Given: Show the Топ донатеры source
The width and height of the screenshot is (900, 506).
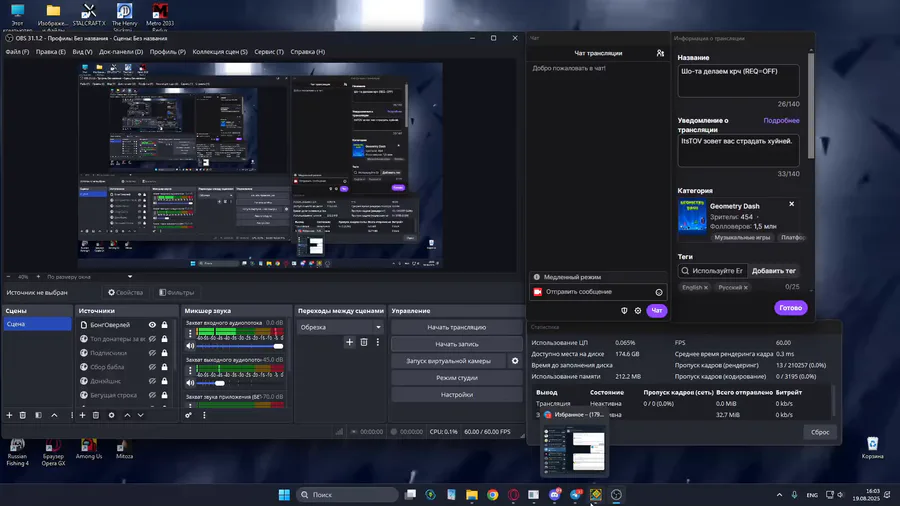Looking at the screenshot, I should (x=152, y=339).
